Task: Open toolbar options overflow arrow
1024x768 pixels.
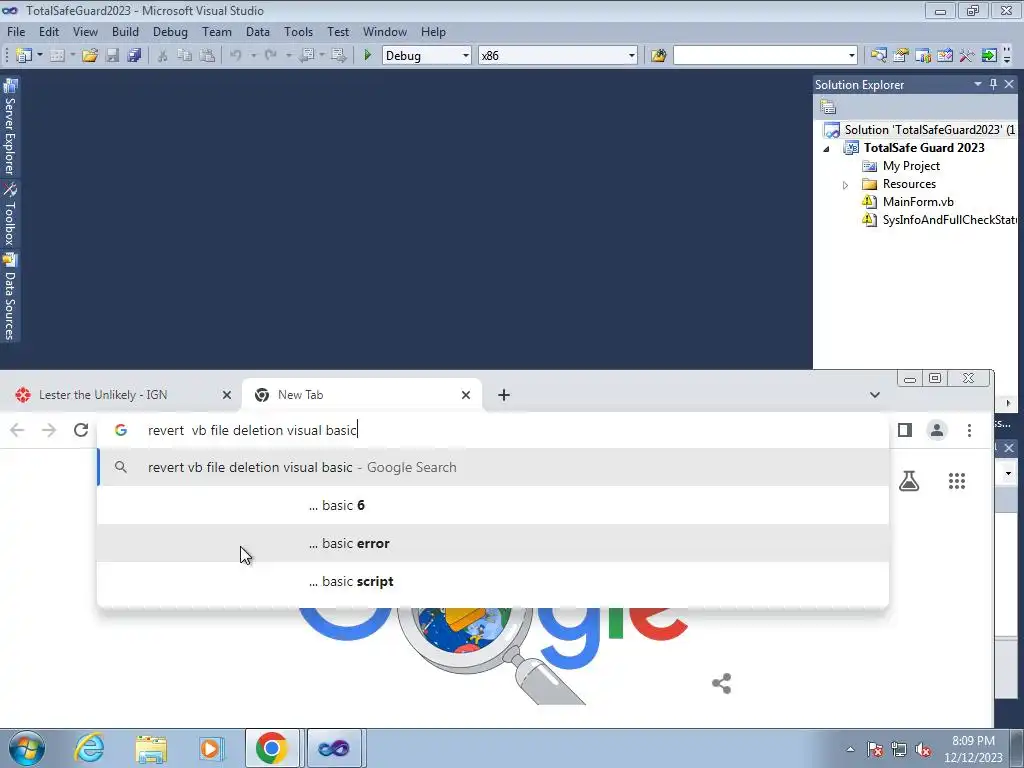Action: point(1007,56)
